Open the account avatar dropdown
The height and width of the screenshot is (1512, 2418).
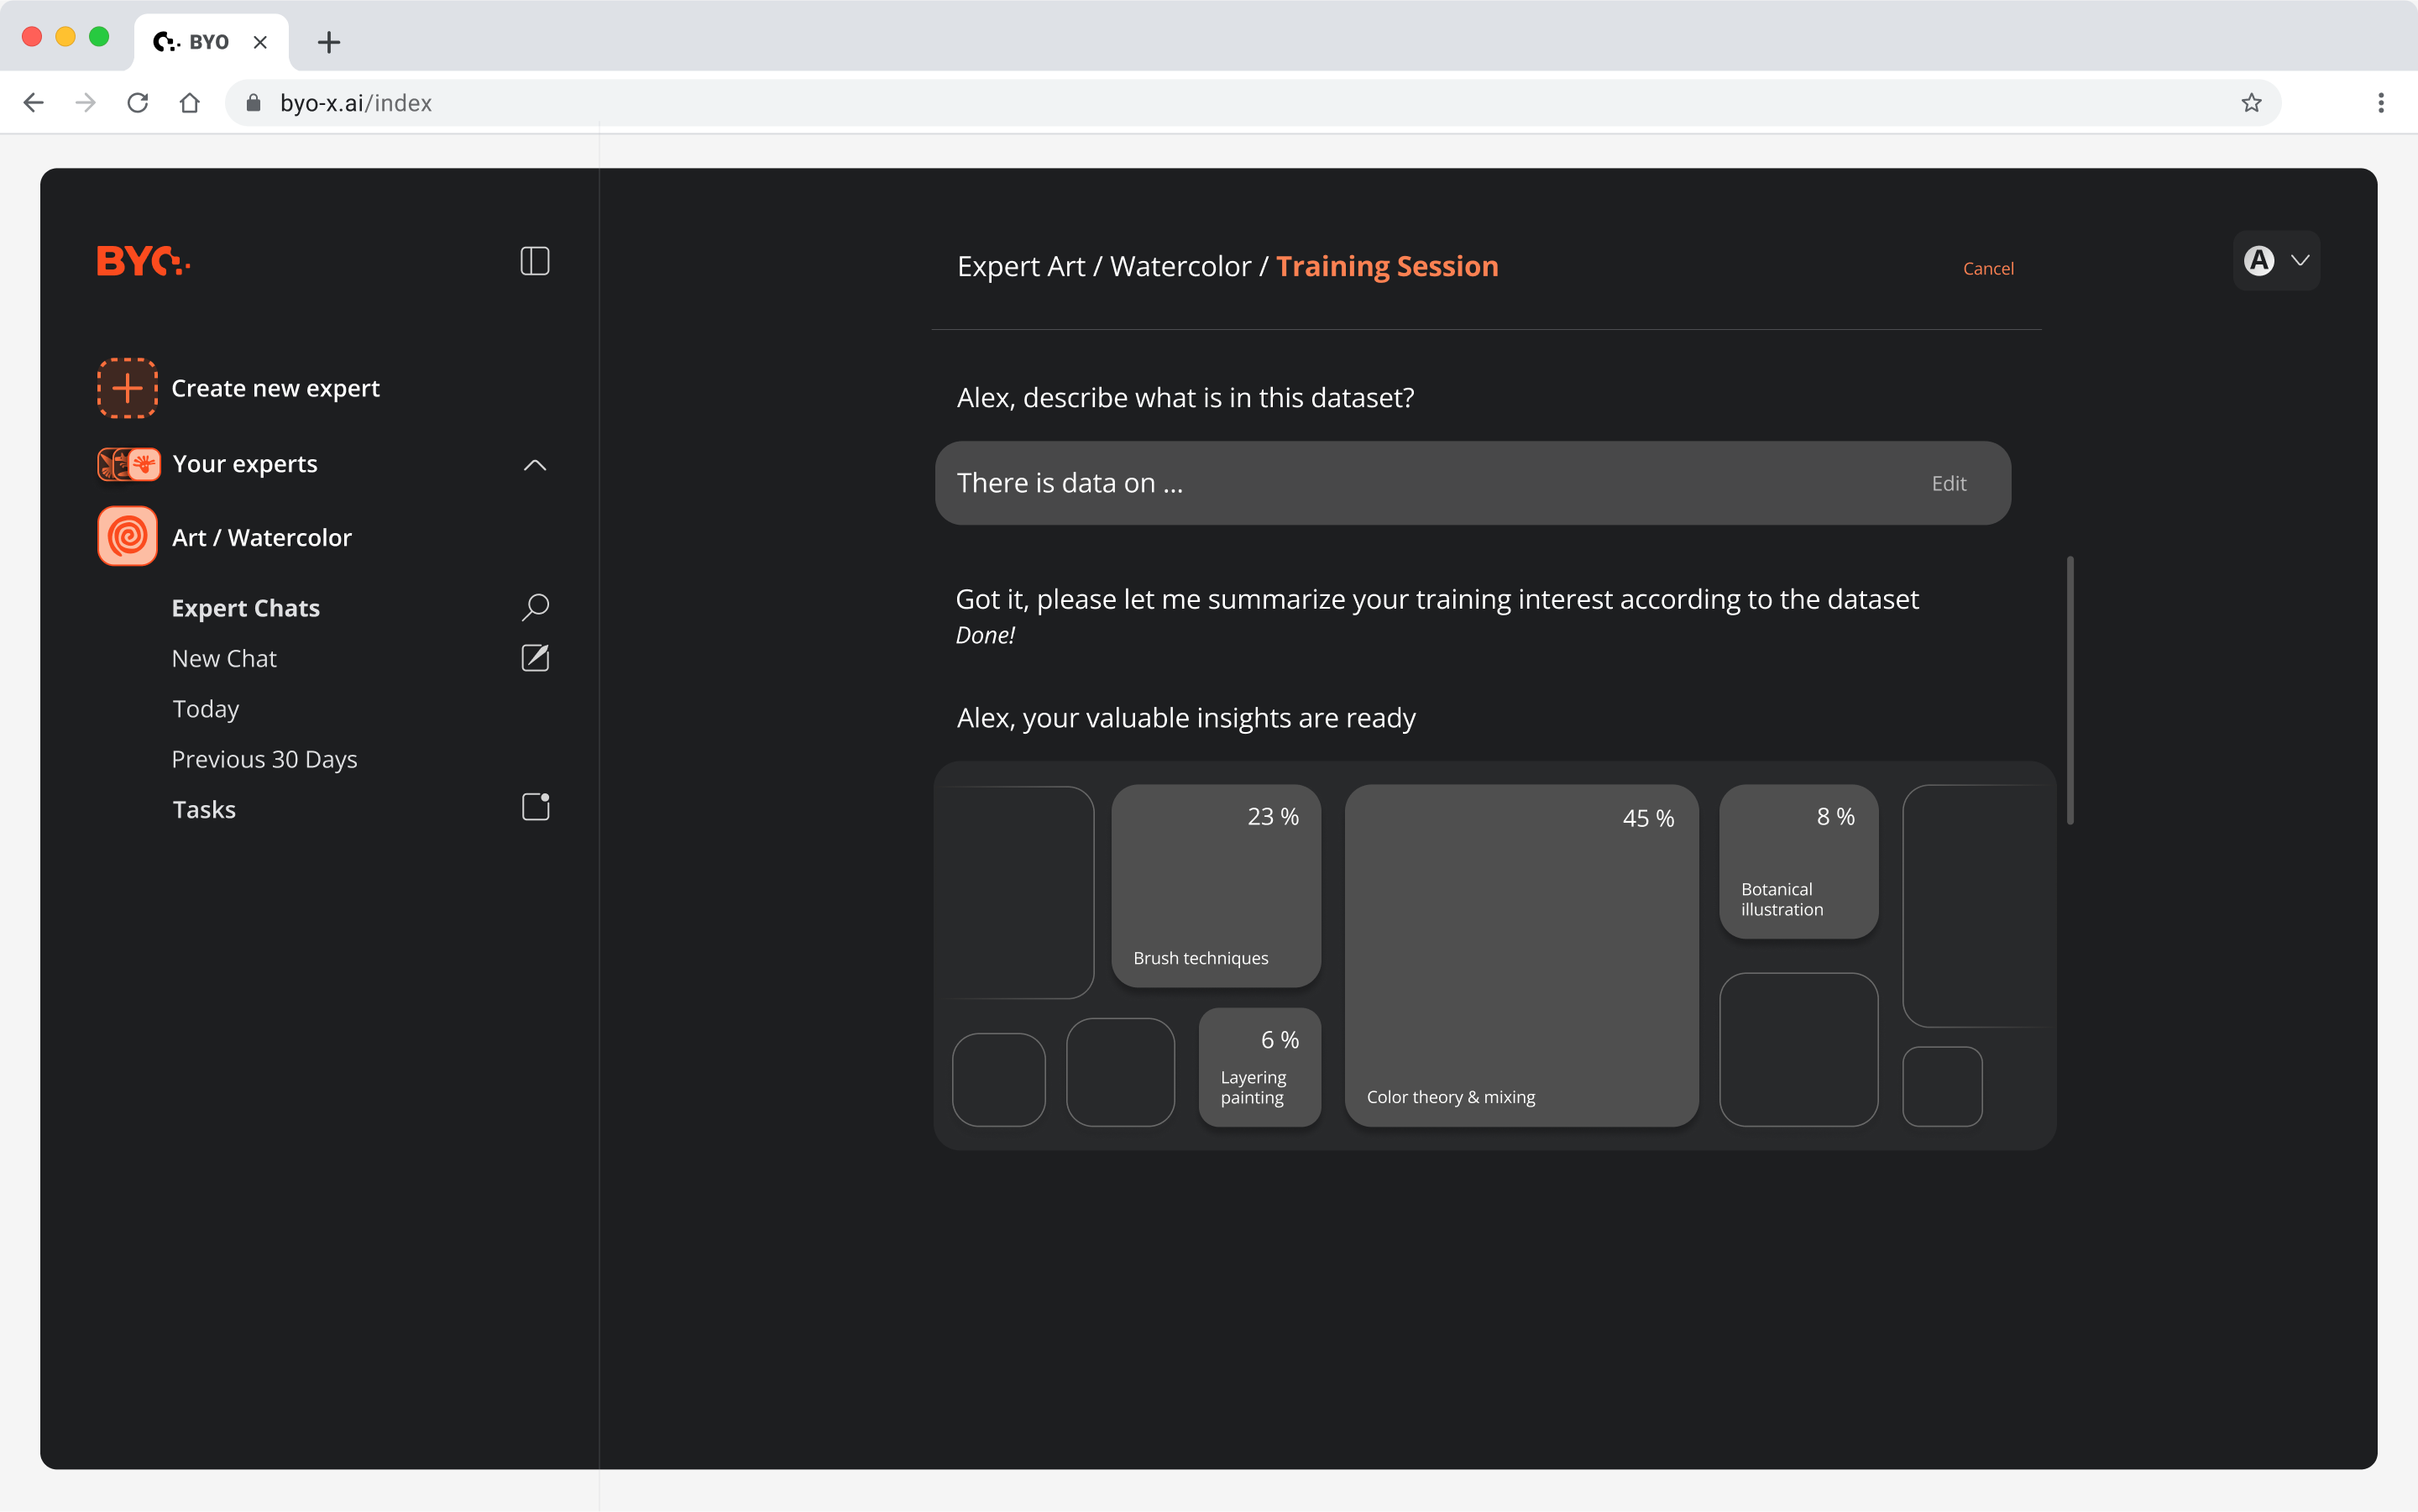point(2276,261)
